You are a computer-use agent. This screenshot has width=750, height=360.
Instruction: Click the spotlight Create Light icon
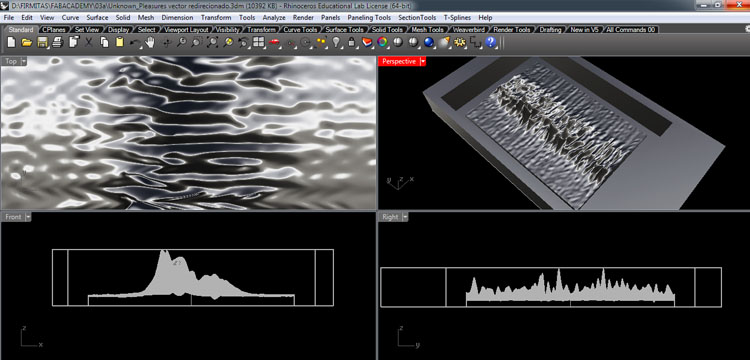(444, 43)
